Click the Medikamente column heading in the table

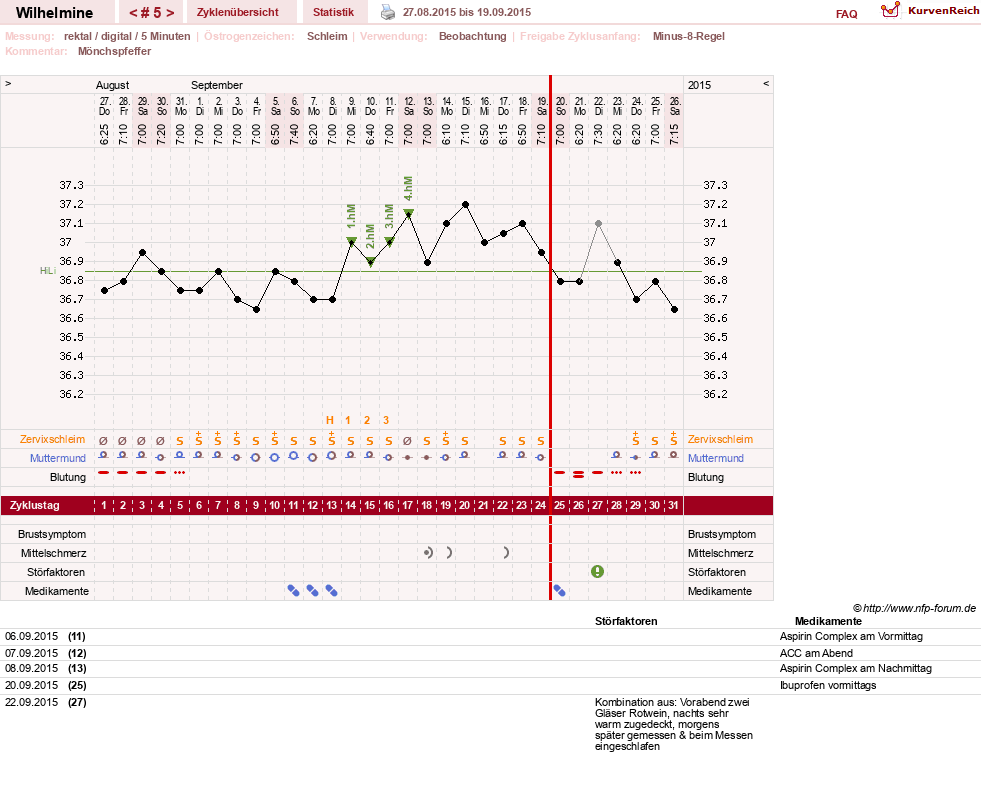(828, 621)
